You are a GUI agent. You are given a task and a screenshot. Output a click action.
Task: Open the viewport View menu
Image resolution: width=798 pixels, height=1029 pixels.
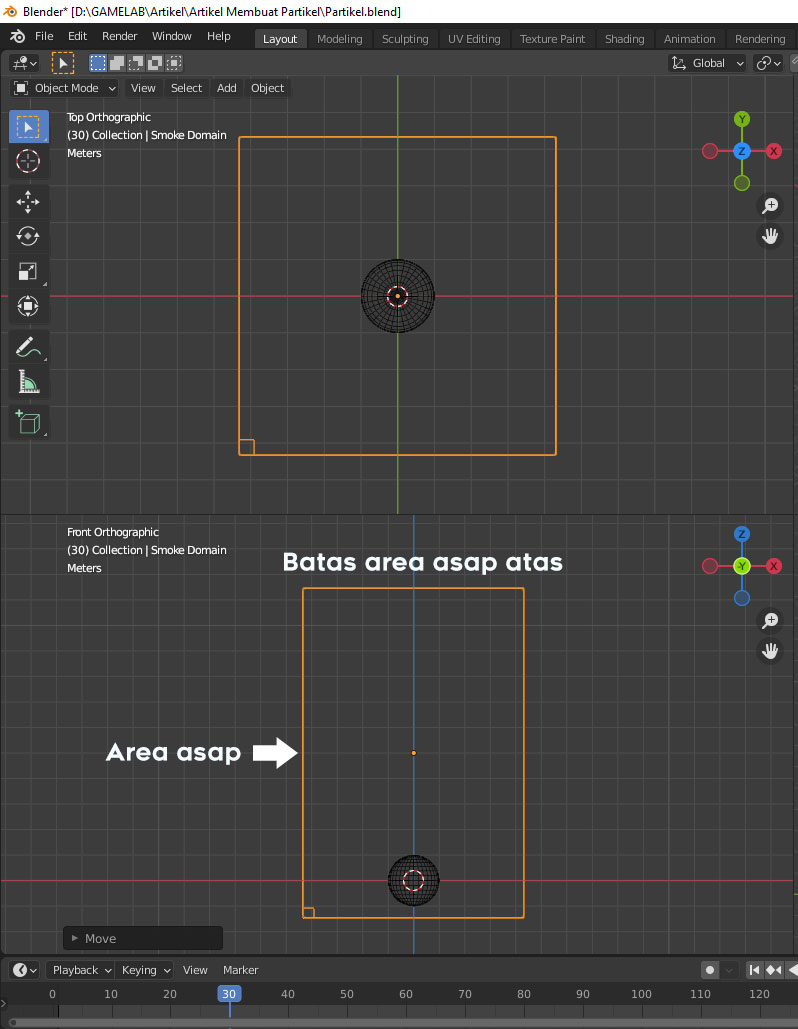pyautogui.click(x=143, y=88)
